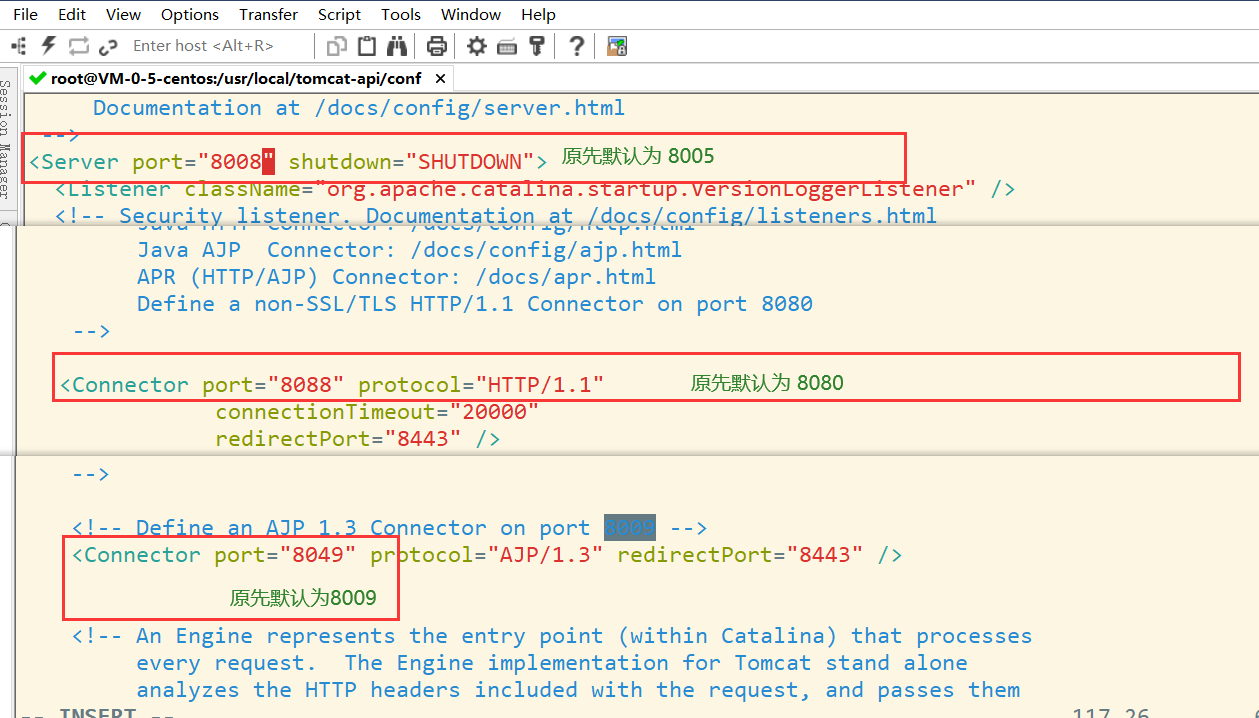Click the HTTP redirectPort="8443" line
Image resolution: width=1259 pixels, height=718 pixels.
[x=358, y=438]
